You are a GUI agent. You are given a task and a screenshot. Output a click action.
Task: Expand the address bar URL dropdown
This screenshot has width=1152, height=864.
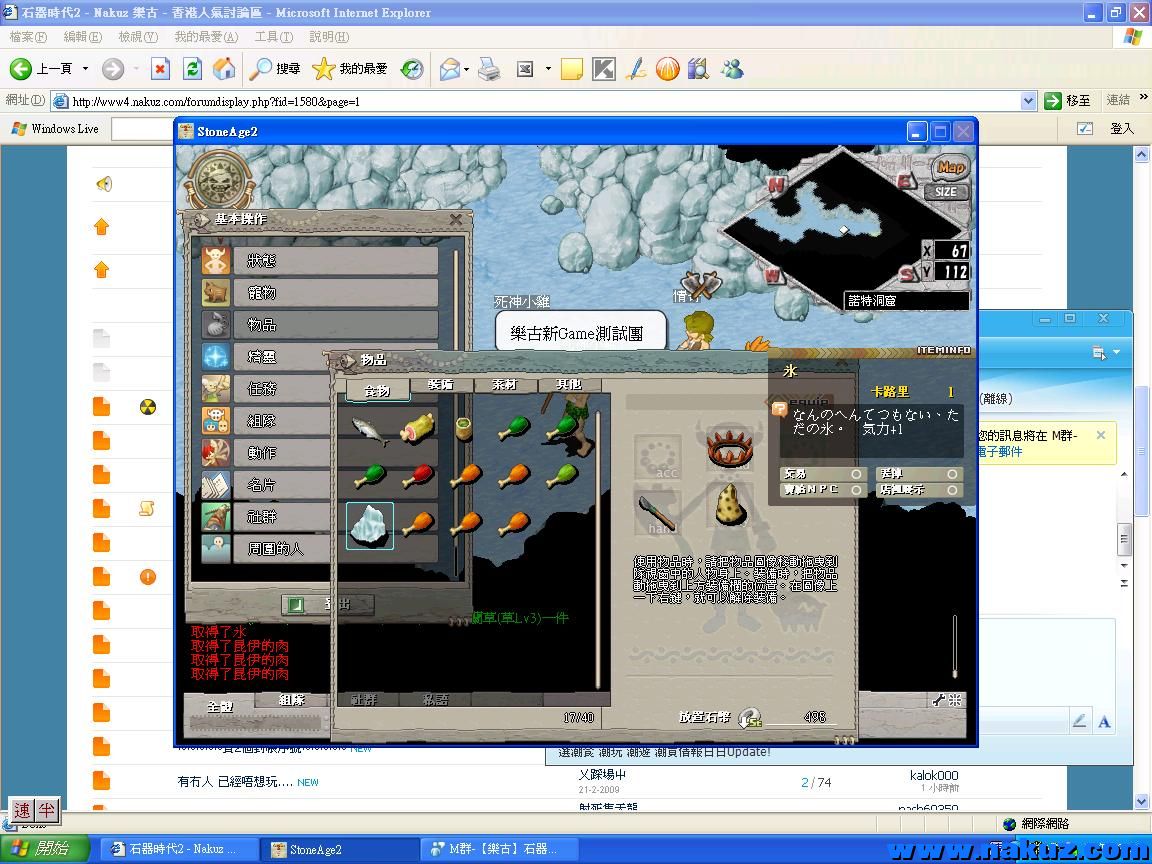coord(1028,101)
